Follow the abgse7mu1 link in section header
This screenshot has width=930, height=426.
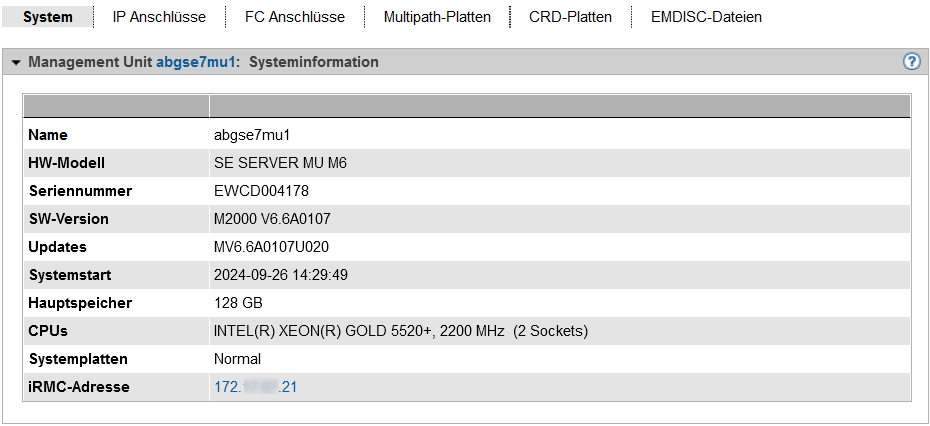pos(196,62)
